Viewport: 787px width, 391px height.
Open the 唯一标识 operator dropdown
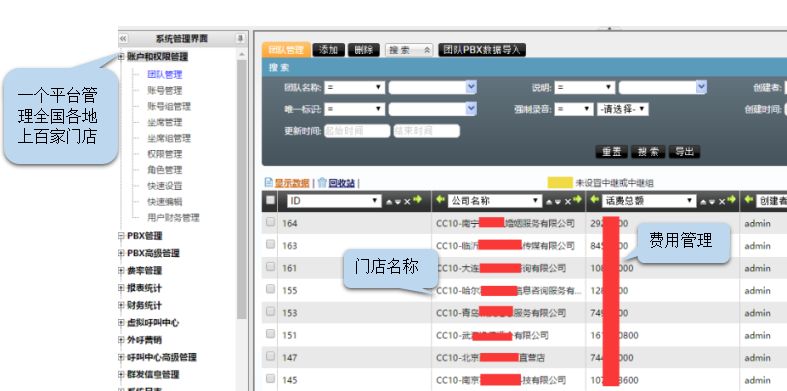[354, 109]
